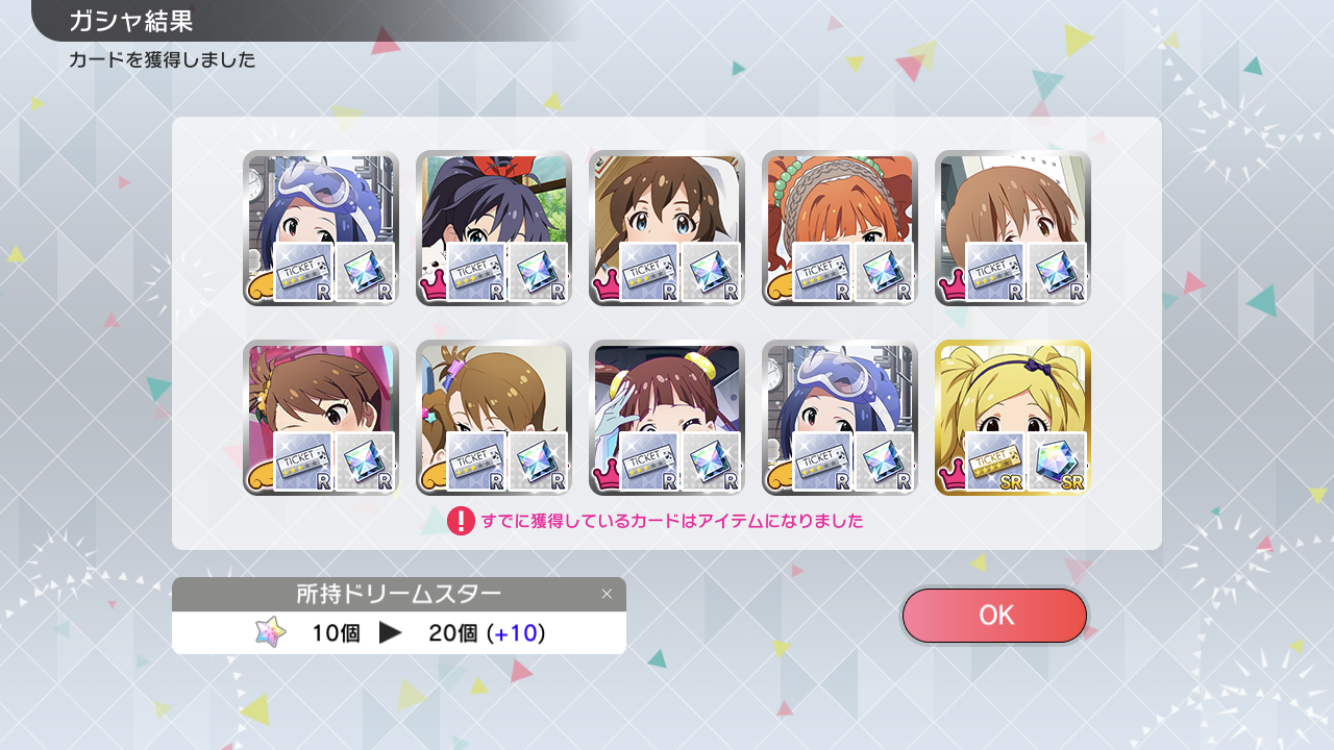The image size is (1334, 750).
Task: Tap ticket icon on first goggles card
Action: [x=303, y=272]
